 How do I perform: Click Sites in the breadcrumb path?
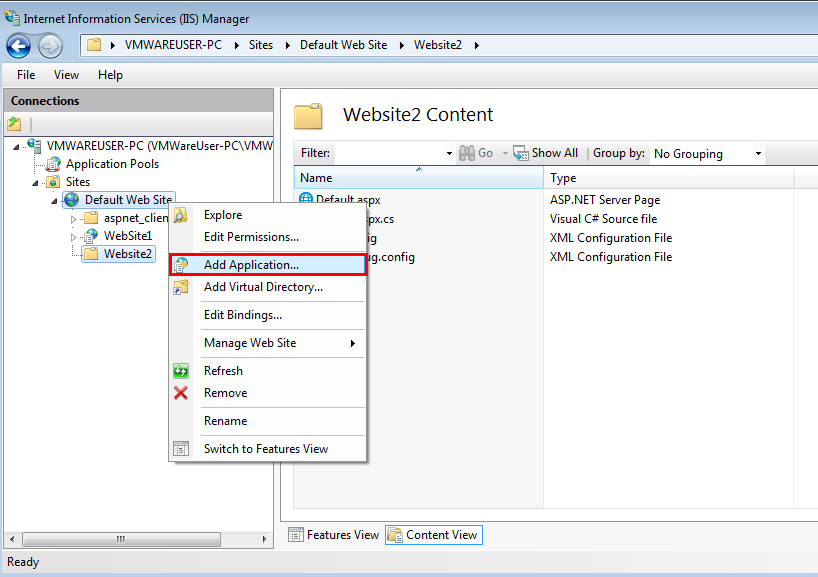[261, 45]
